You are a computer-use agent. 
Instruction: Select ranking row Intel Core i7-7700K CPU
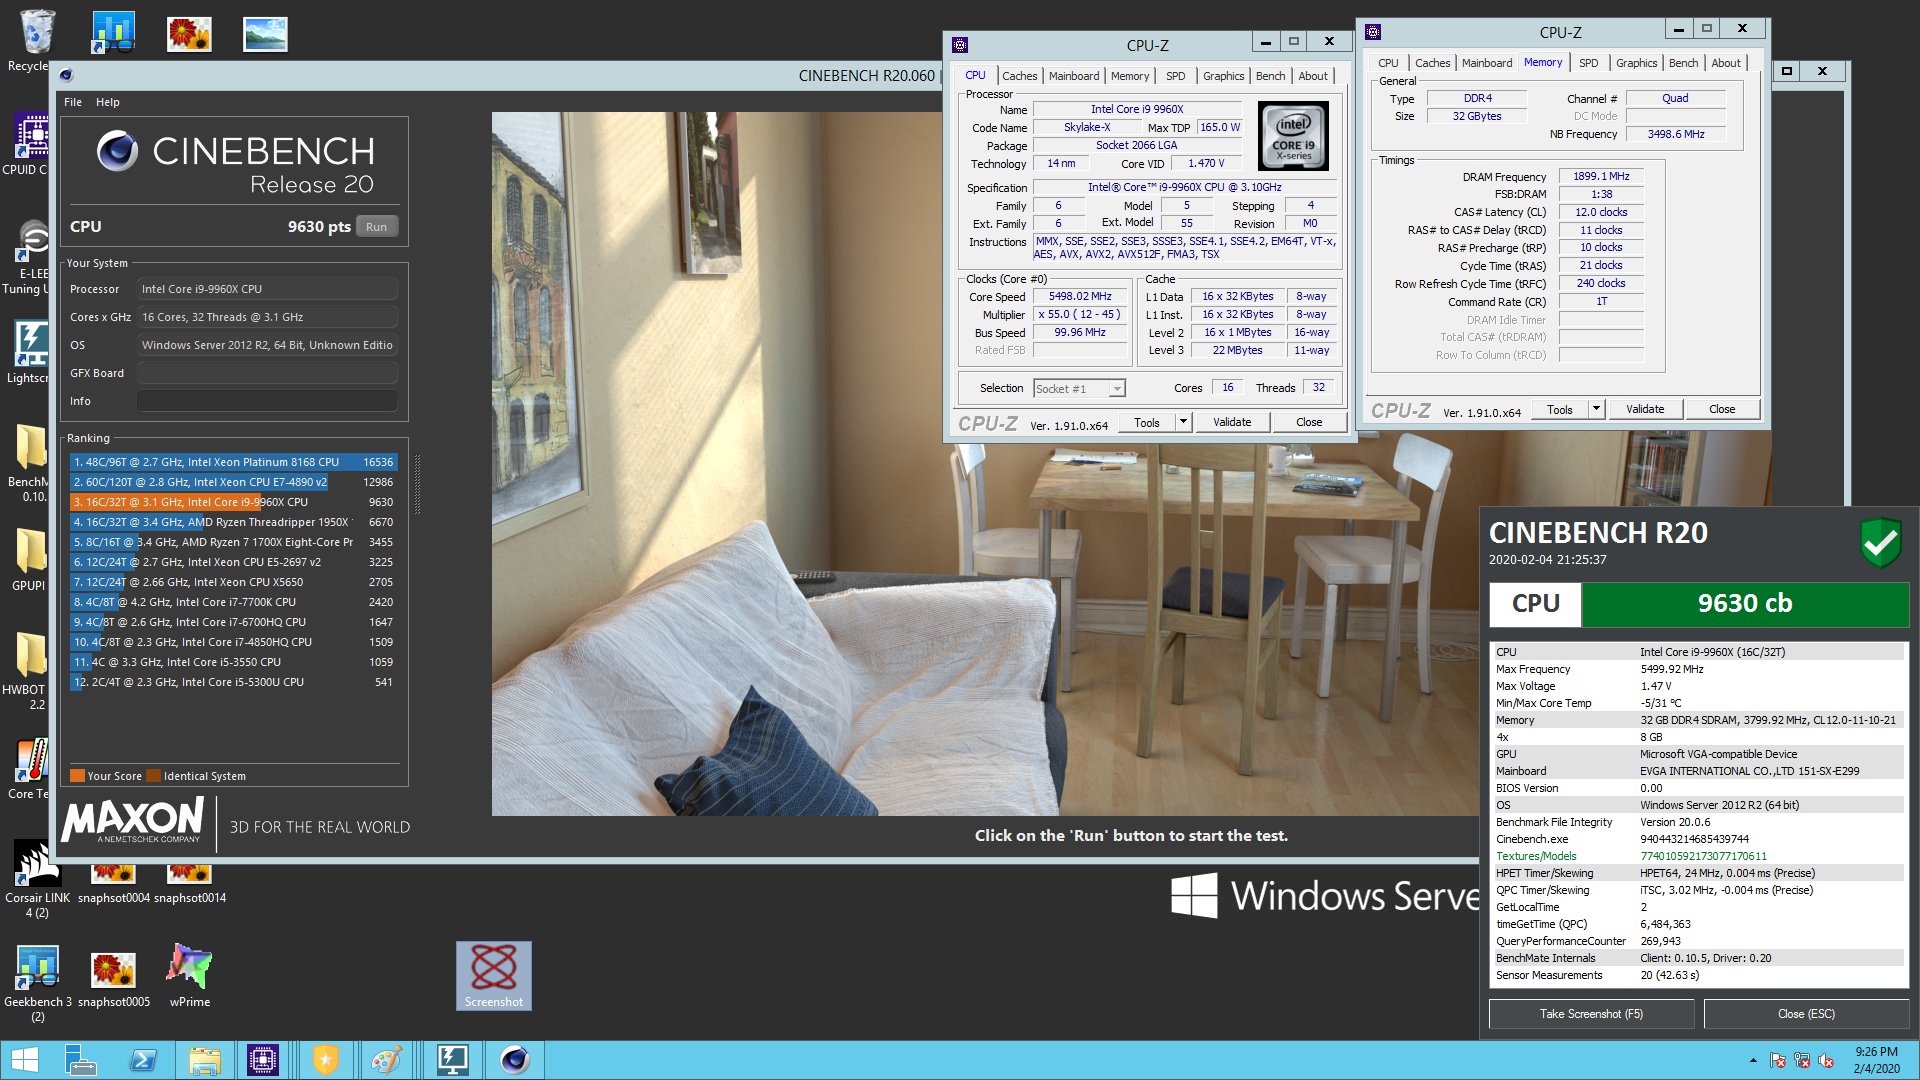[233, 602]
